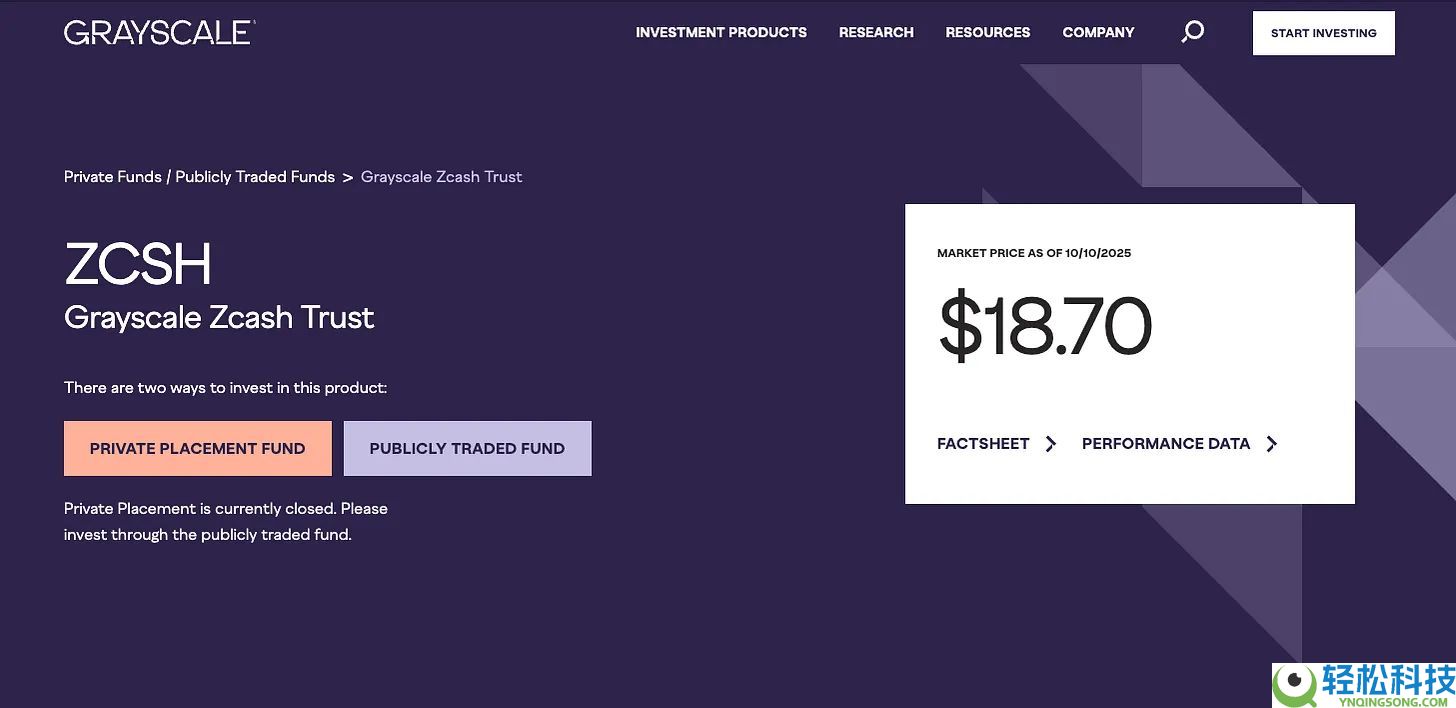Click the $18.70 market price figure
The width and height of the screenshot is (1456, 708).
(1045, 327)
